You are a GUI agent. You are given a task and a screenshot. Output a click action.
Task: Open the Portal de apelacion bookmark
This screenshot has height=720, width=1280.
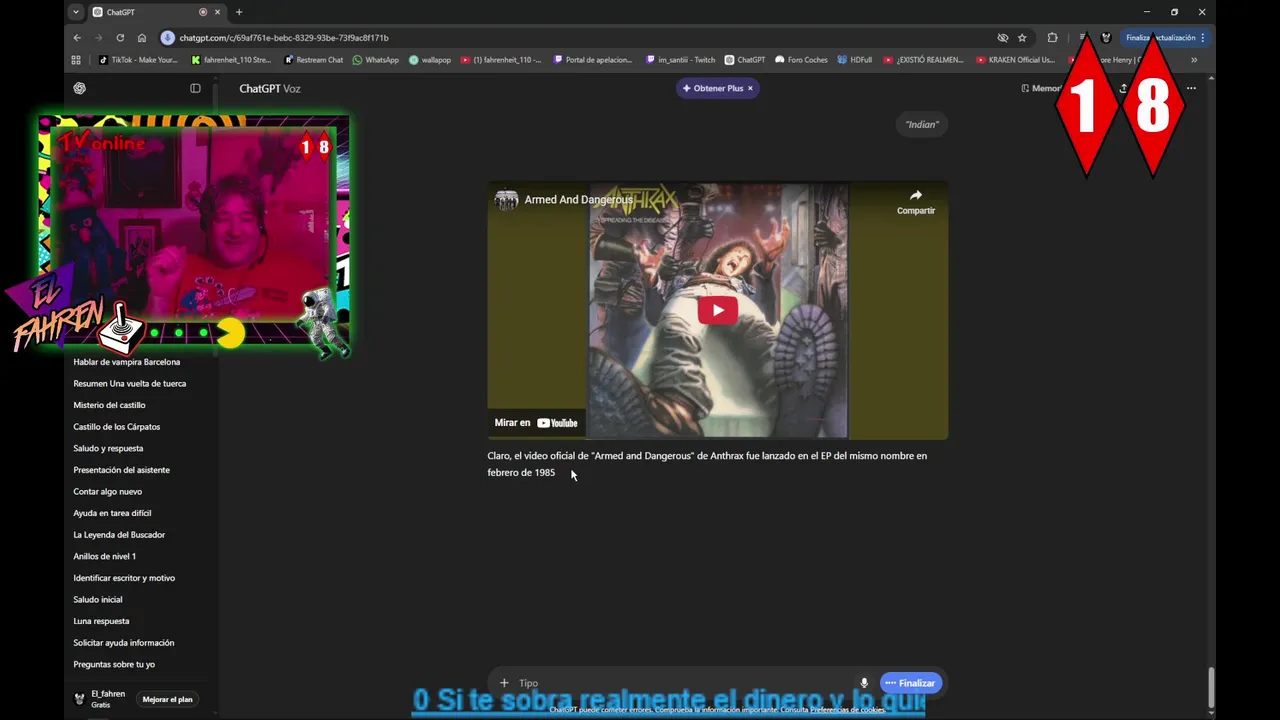pos(593,60)
